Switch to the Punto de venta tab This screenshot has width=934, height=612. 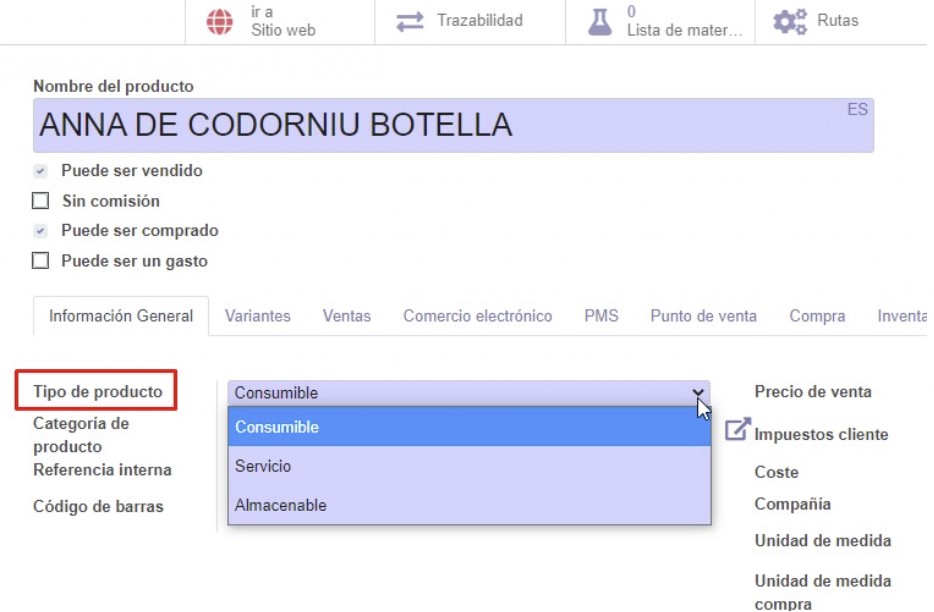(703, 316)
